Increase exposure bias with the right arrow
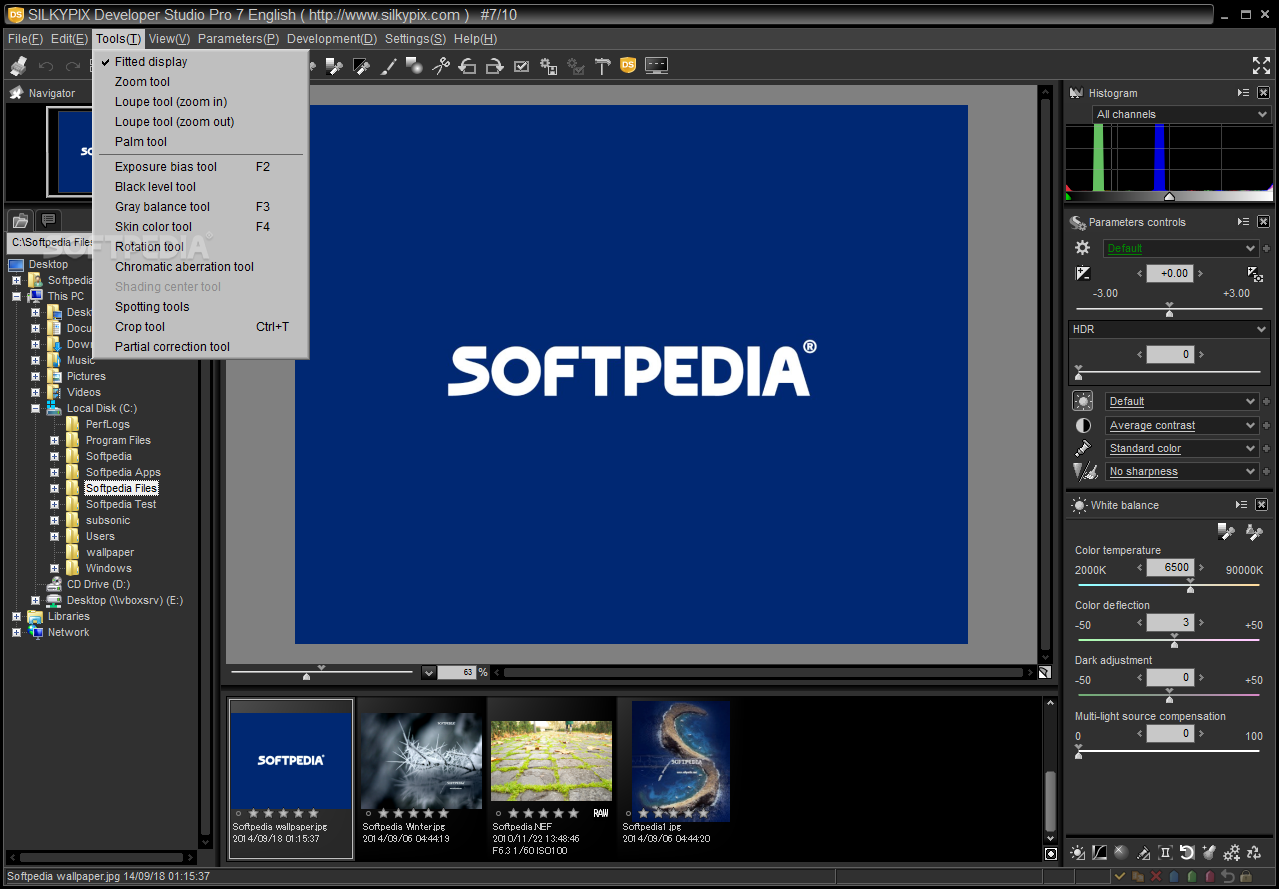Screen dimensions: 1279x889 coord(1200,273)
